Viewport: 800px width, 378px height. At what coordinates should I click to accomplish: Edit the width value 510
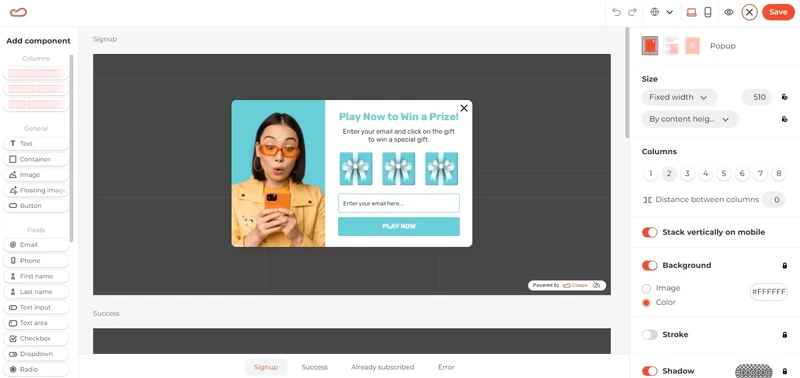click(x=757, y=97)
